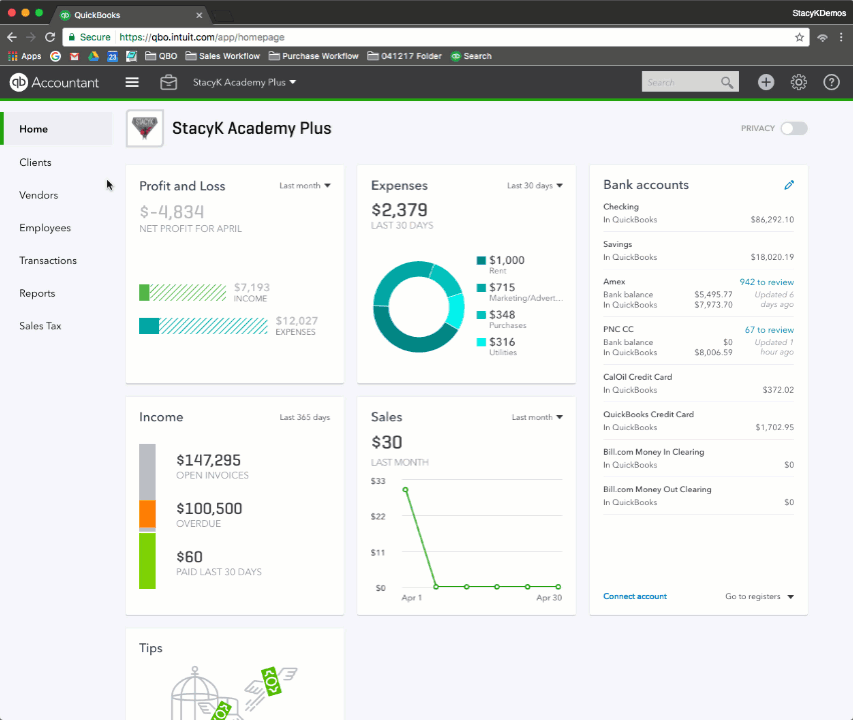Image resolution: width=853 pixels, height=720 pixels.
Task: Click the StacyK Academy company logo
Action: click(145, 128)
